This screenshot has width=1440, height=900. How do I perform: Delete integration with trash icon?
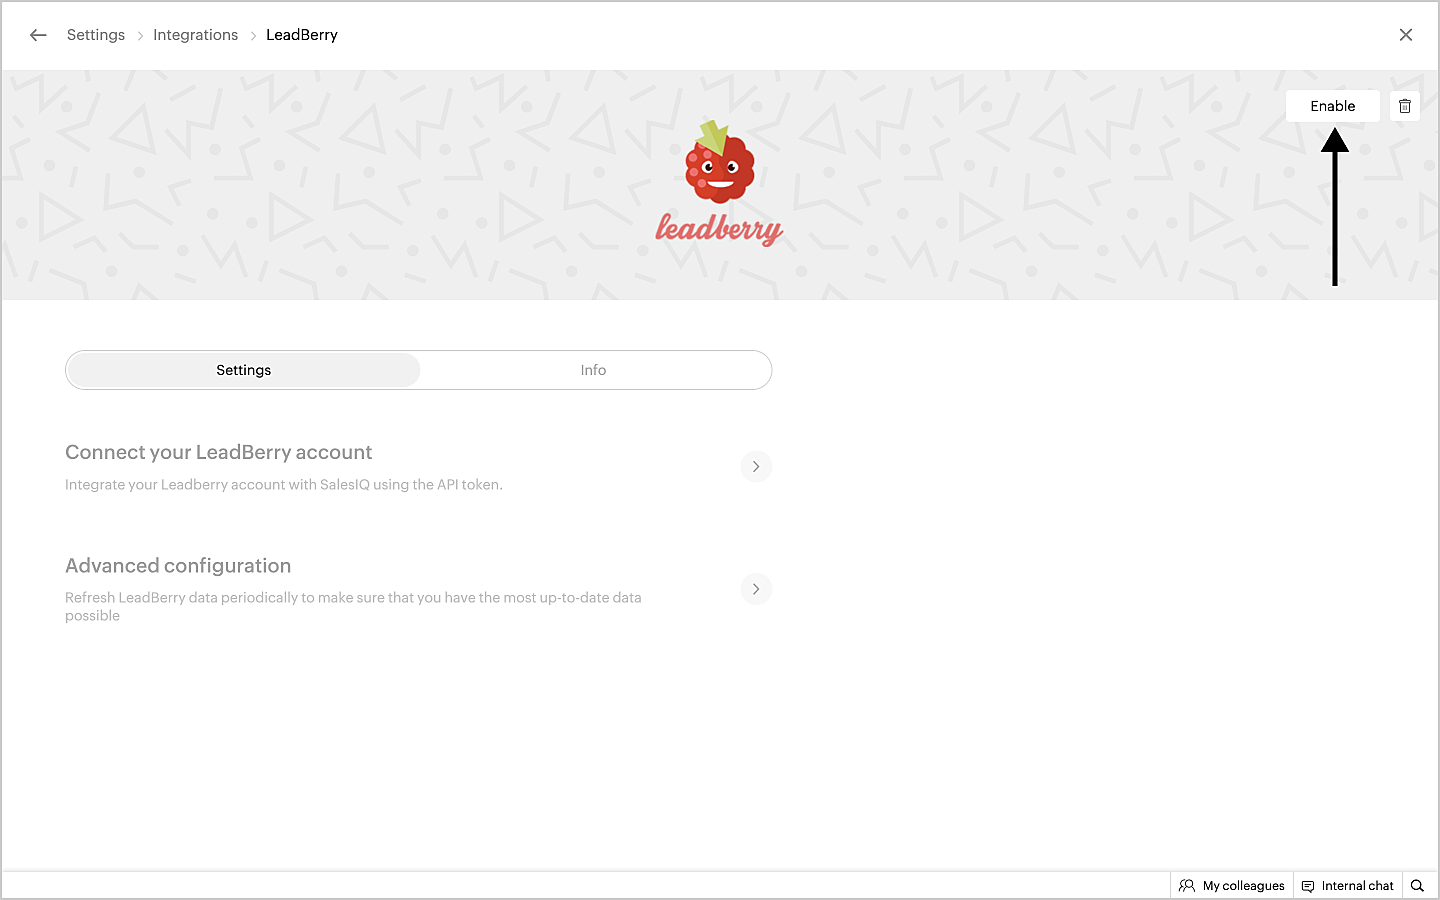pyautogui.click(x=1405, y=106)
